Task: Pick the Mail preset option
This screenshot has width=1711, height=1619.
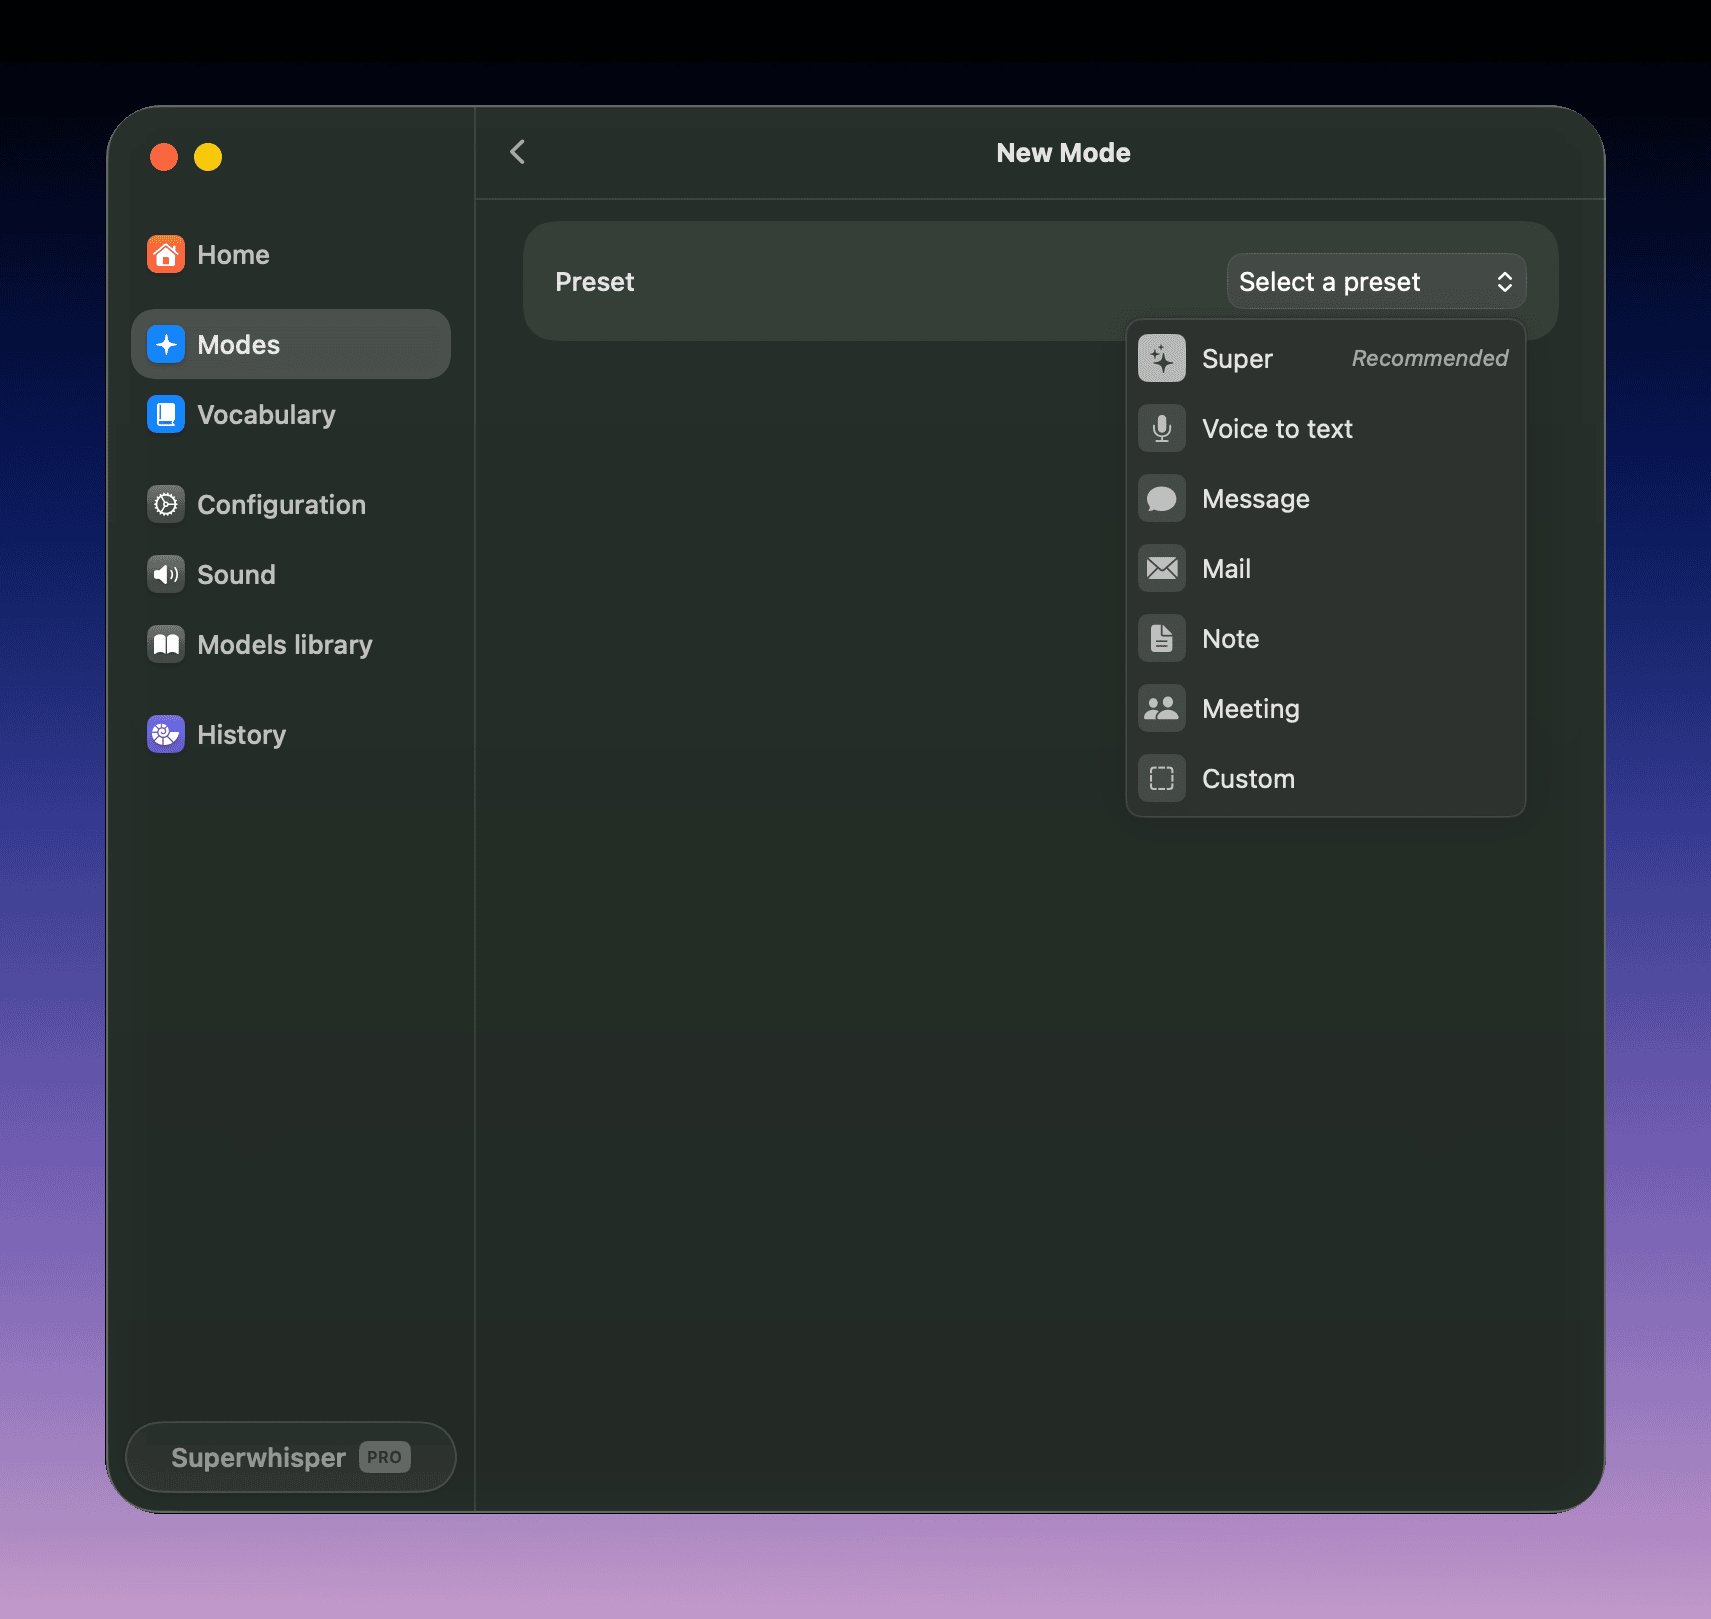Action: 1326,568
